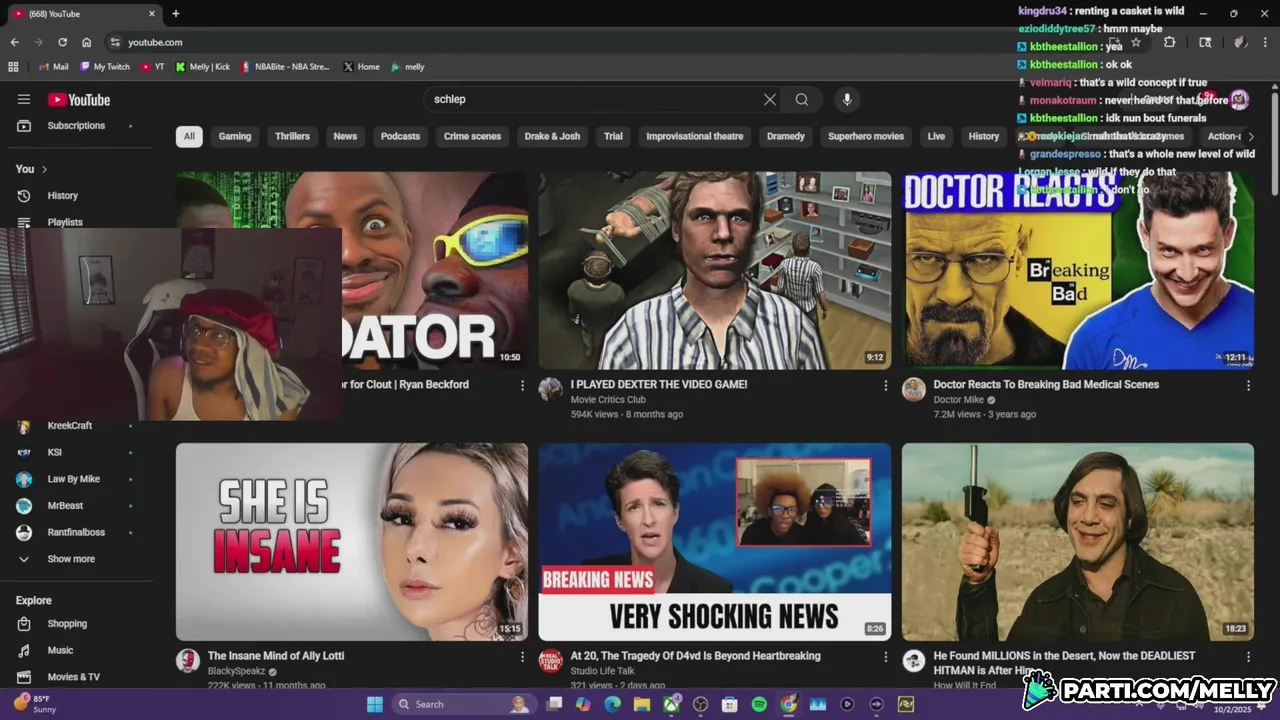Screen dimensions: 1280x720
Task: Select the All filter chip
Action: click(189, 136)
